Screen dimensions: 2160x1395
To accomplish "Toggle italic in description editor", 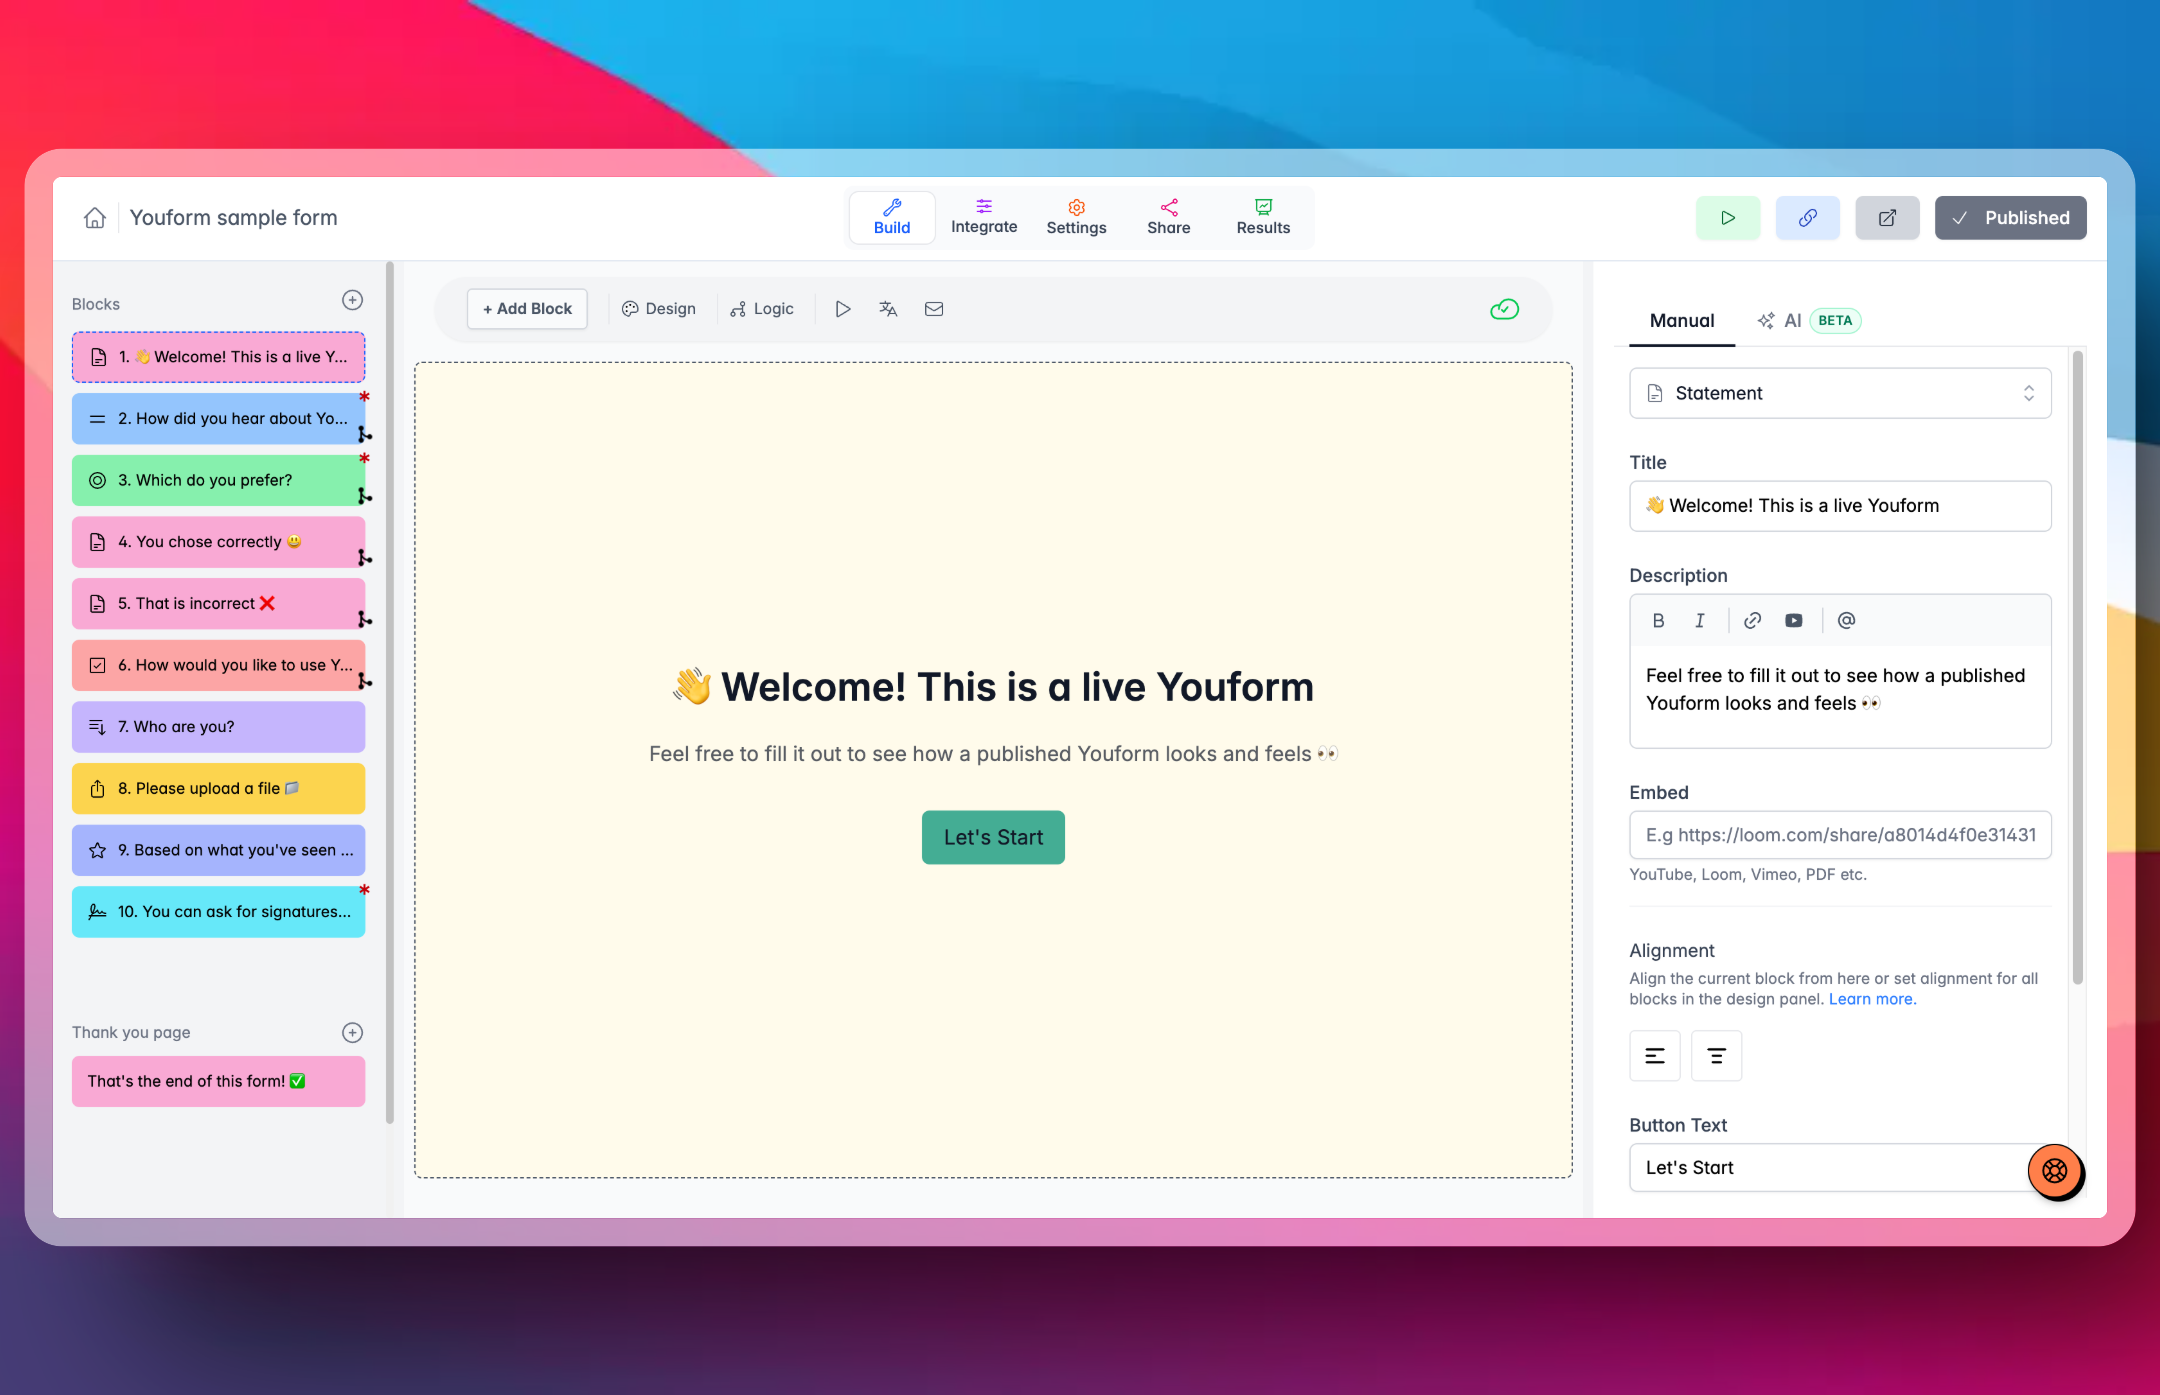I will click(x=1699, y=621).
